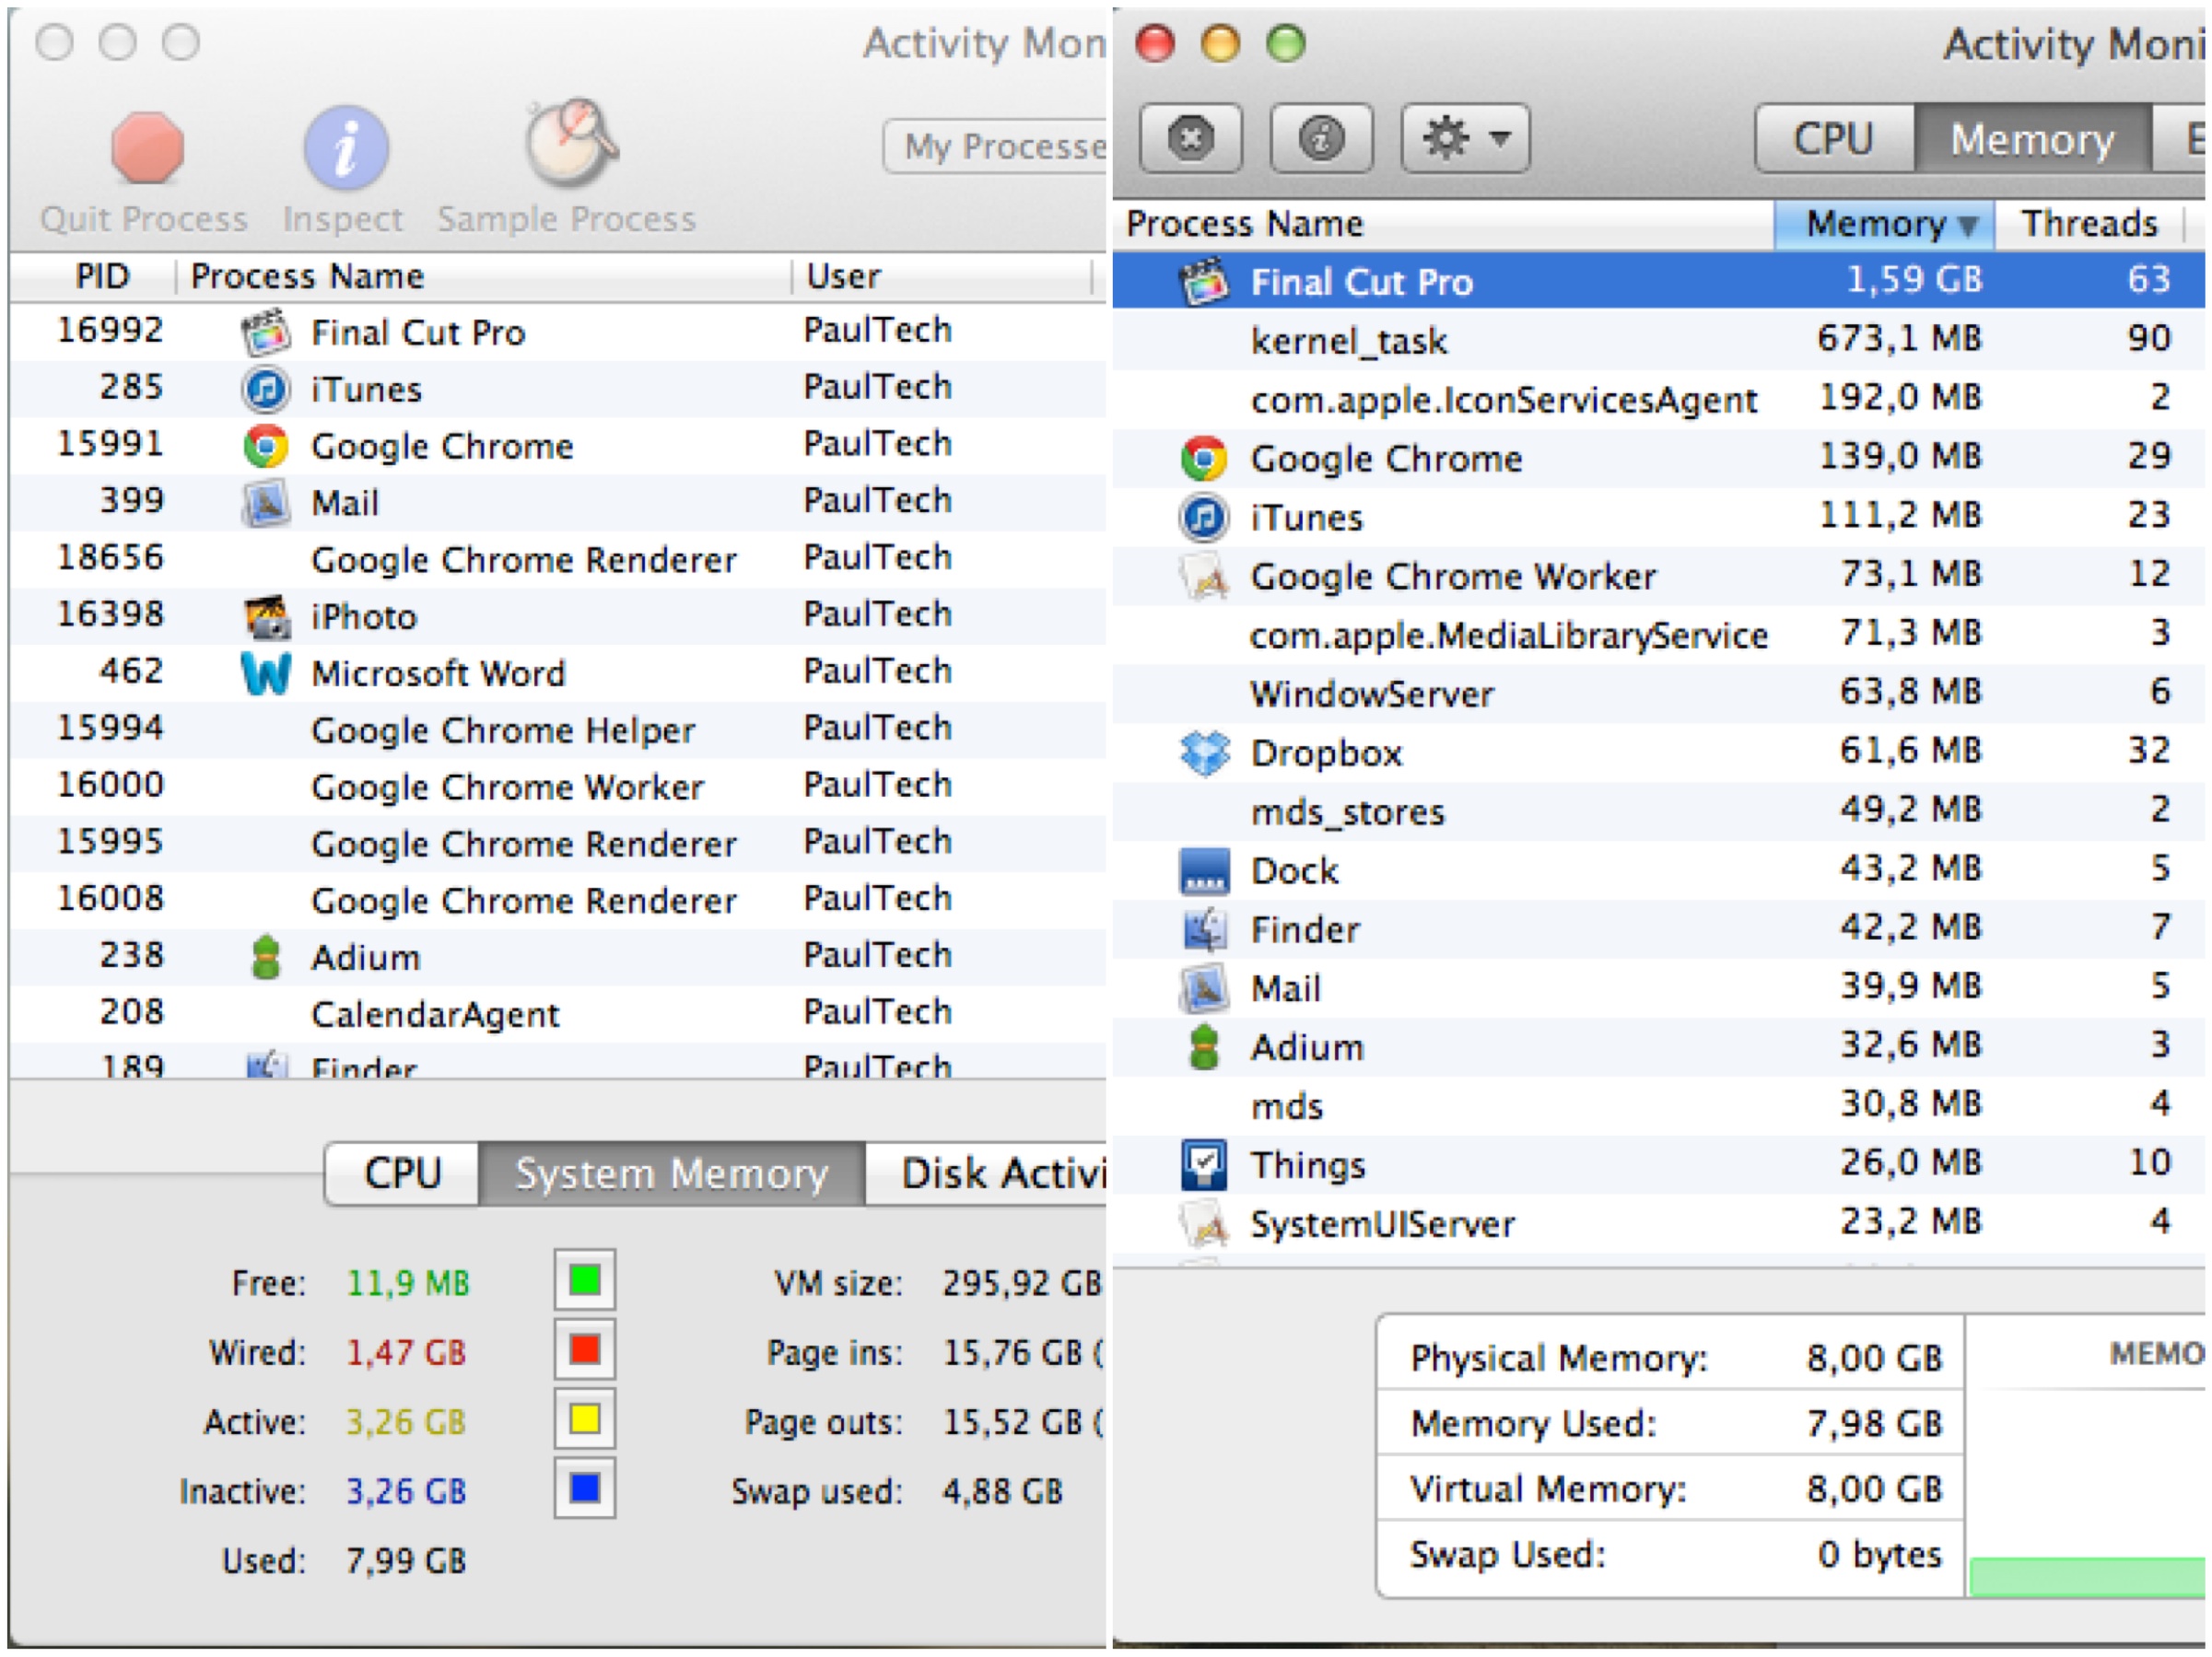Switch to the System Memory tab

671,1174
